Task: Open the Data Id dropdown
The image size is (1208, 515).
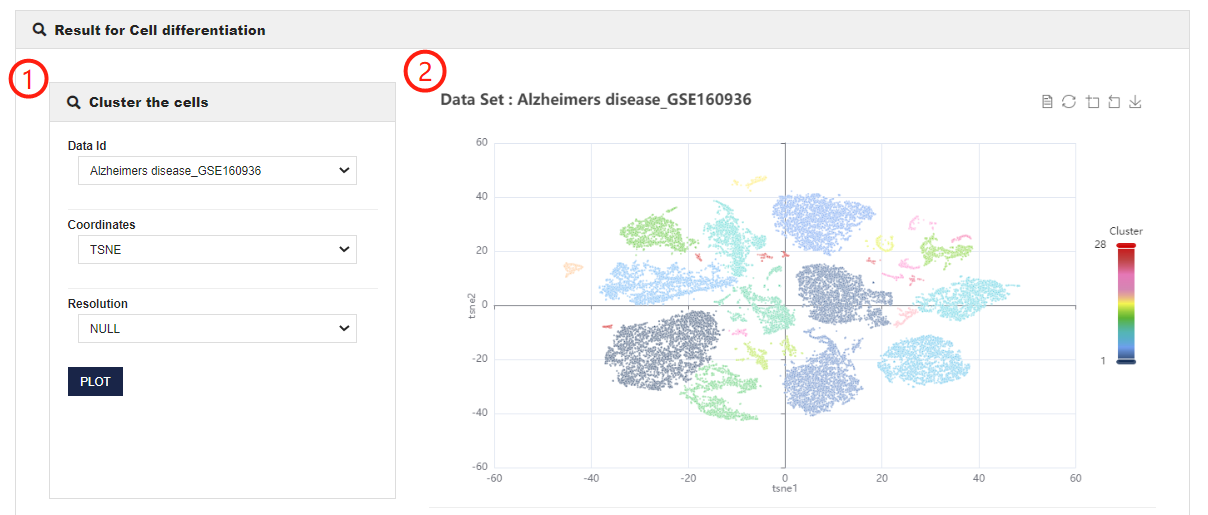Action: [217, 171]
